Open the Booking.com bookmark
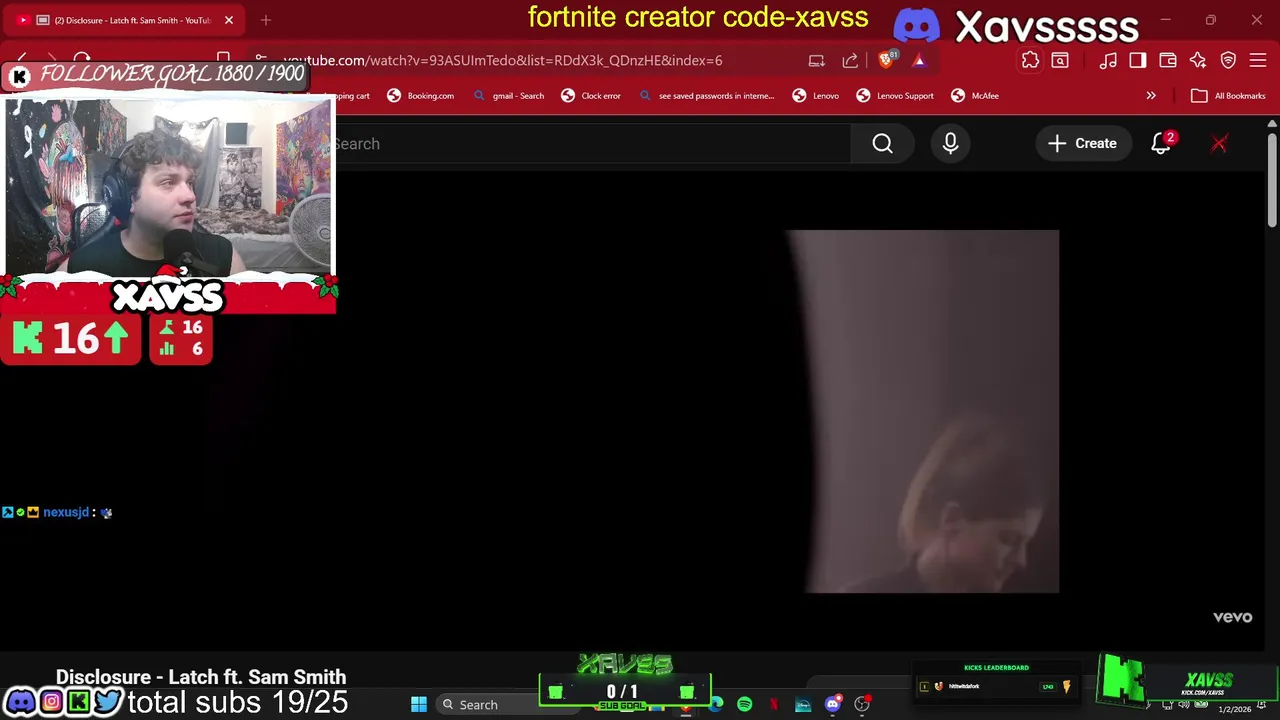 [420, 95]
